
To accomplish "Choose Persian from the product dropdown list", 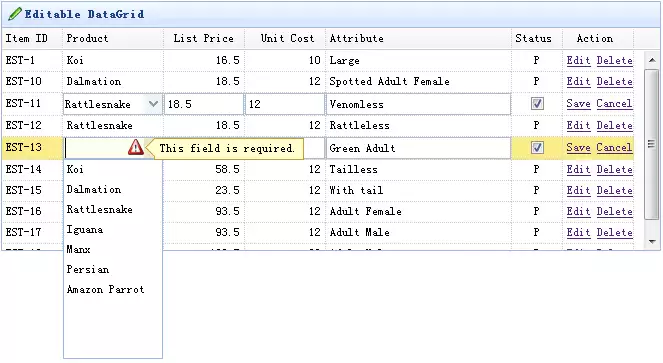I will pyautogui.click(x=113, y=269).
